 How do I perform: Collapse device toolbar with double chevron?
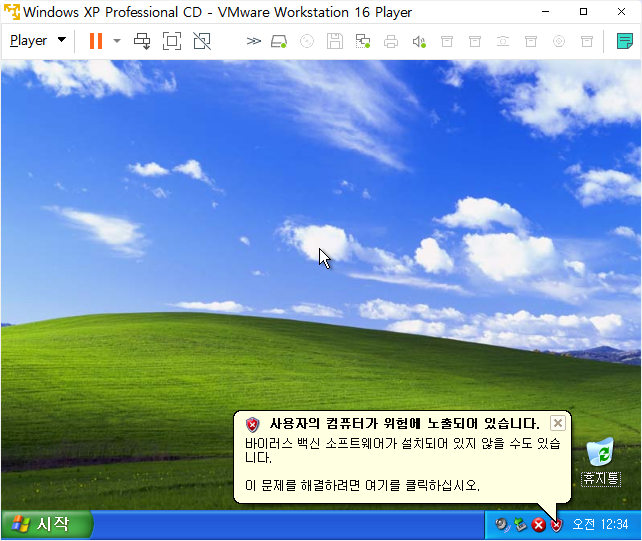[253, 41]
